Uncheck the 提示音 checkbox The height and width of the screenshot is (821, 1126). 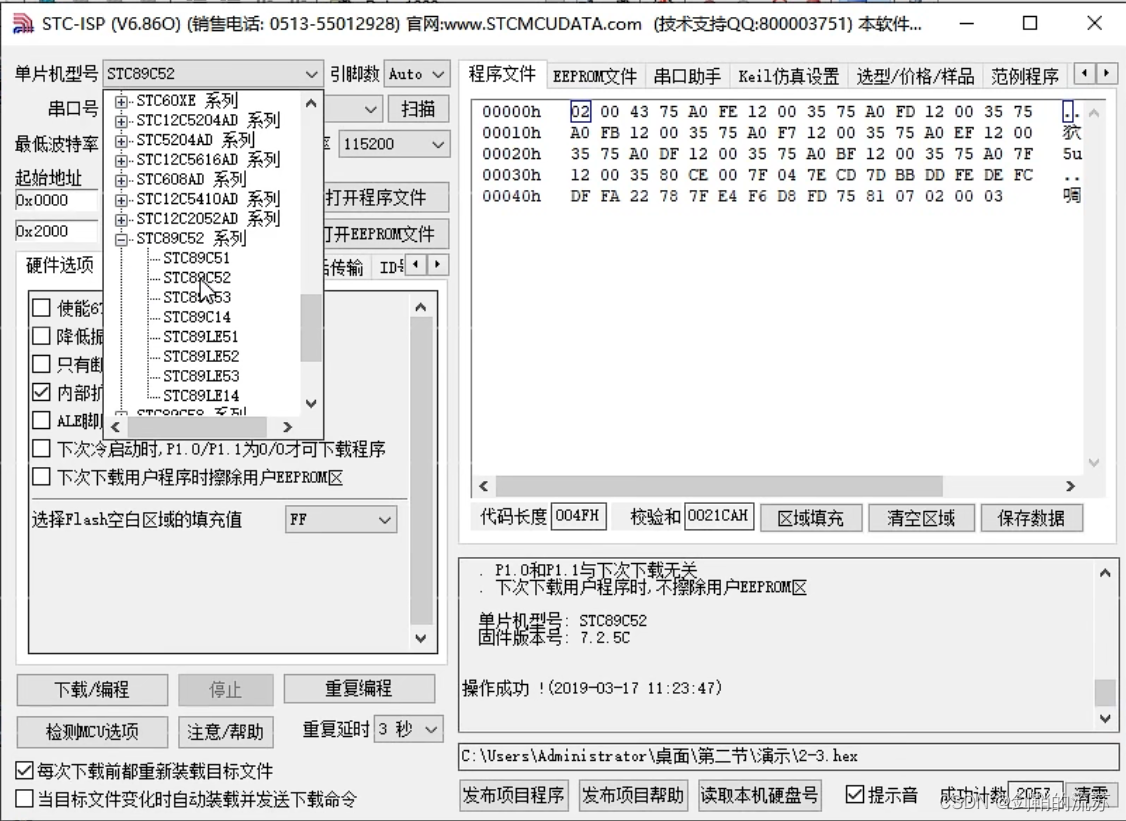pos(855,794)
